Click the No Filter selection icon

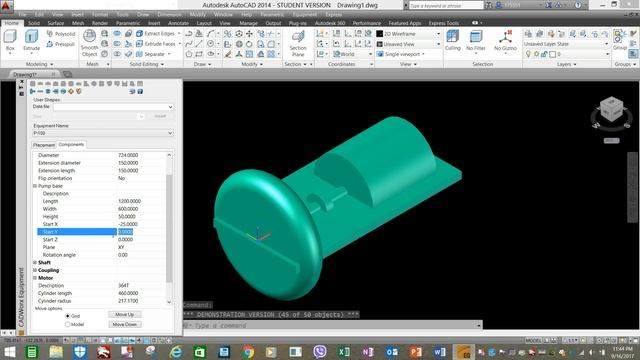tap(476, 41)
